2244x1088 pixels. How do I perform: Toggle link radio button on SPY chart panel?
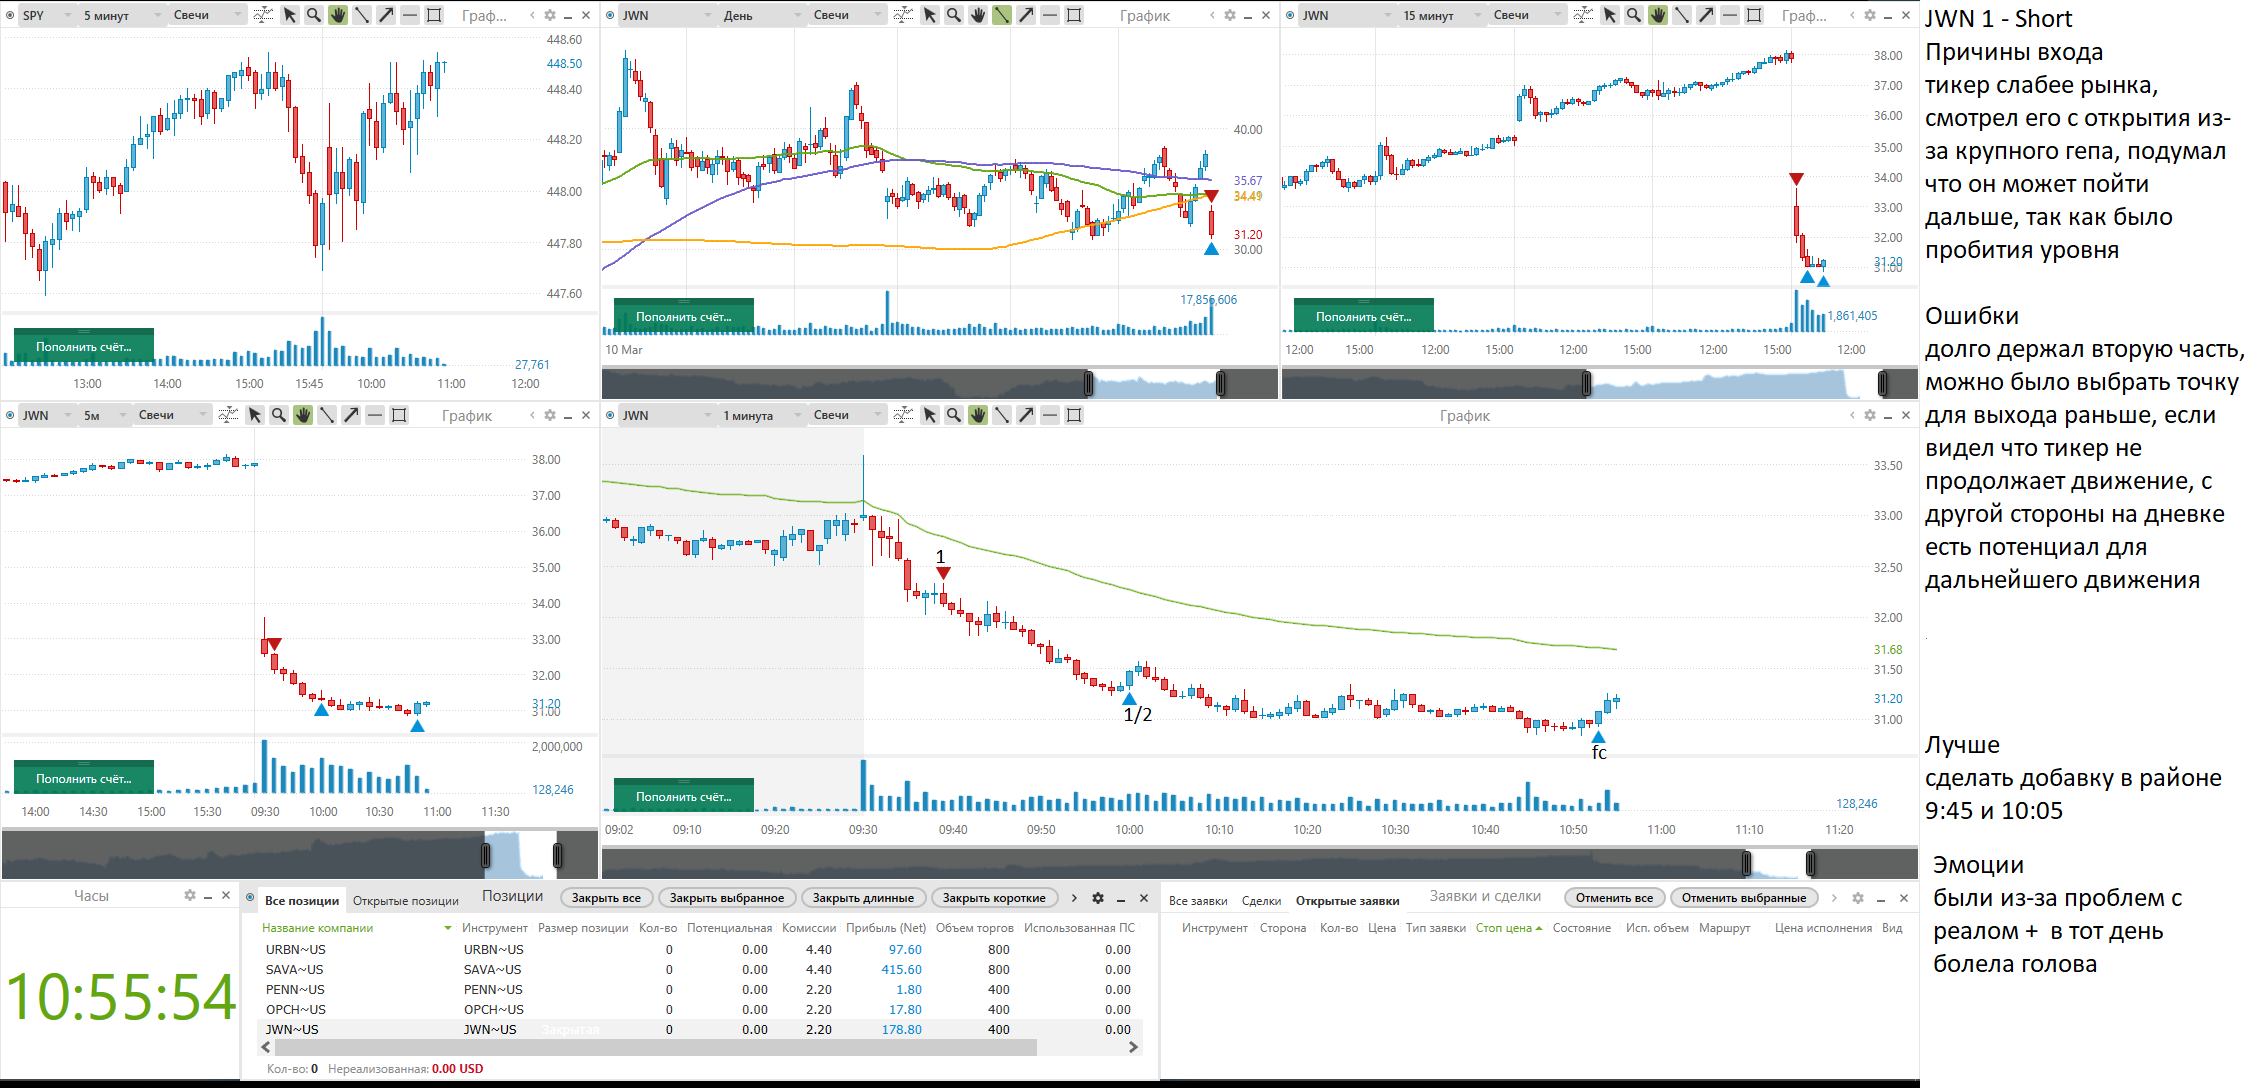pyautogui.click(x=9, y=15)
